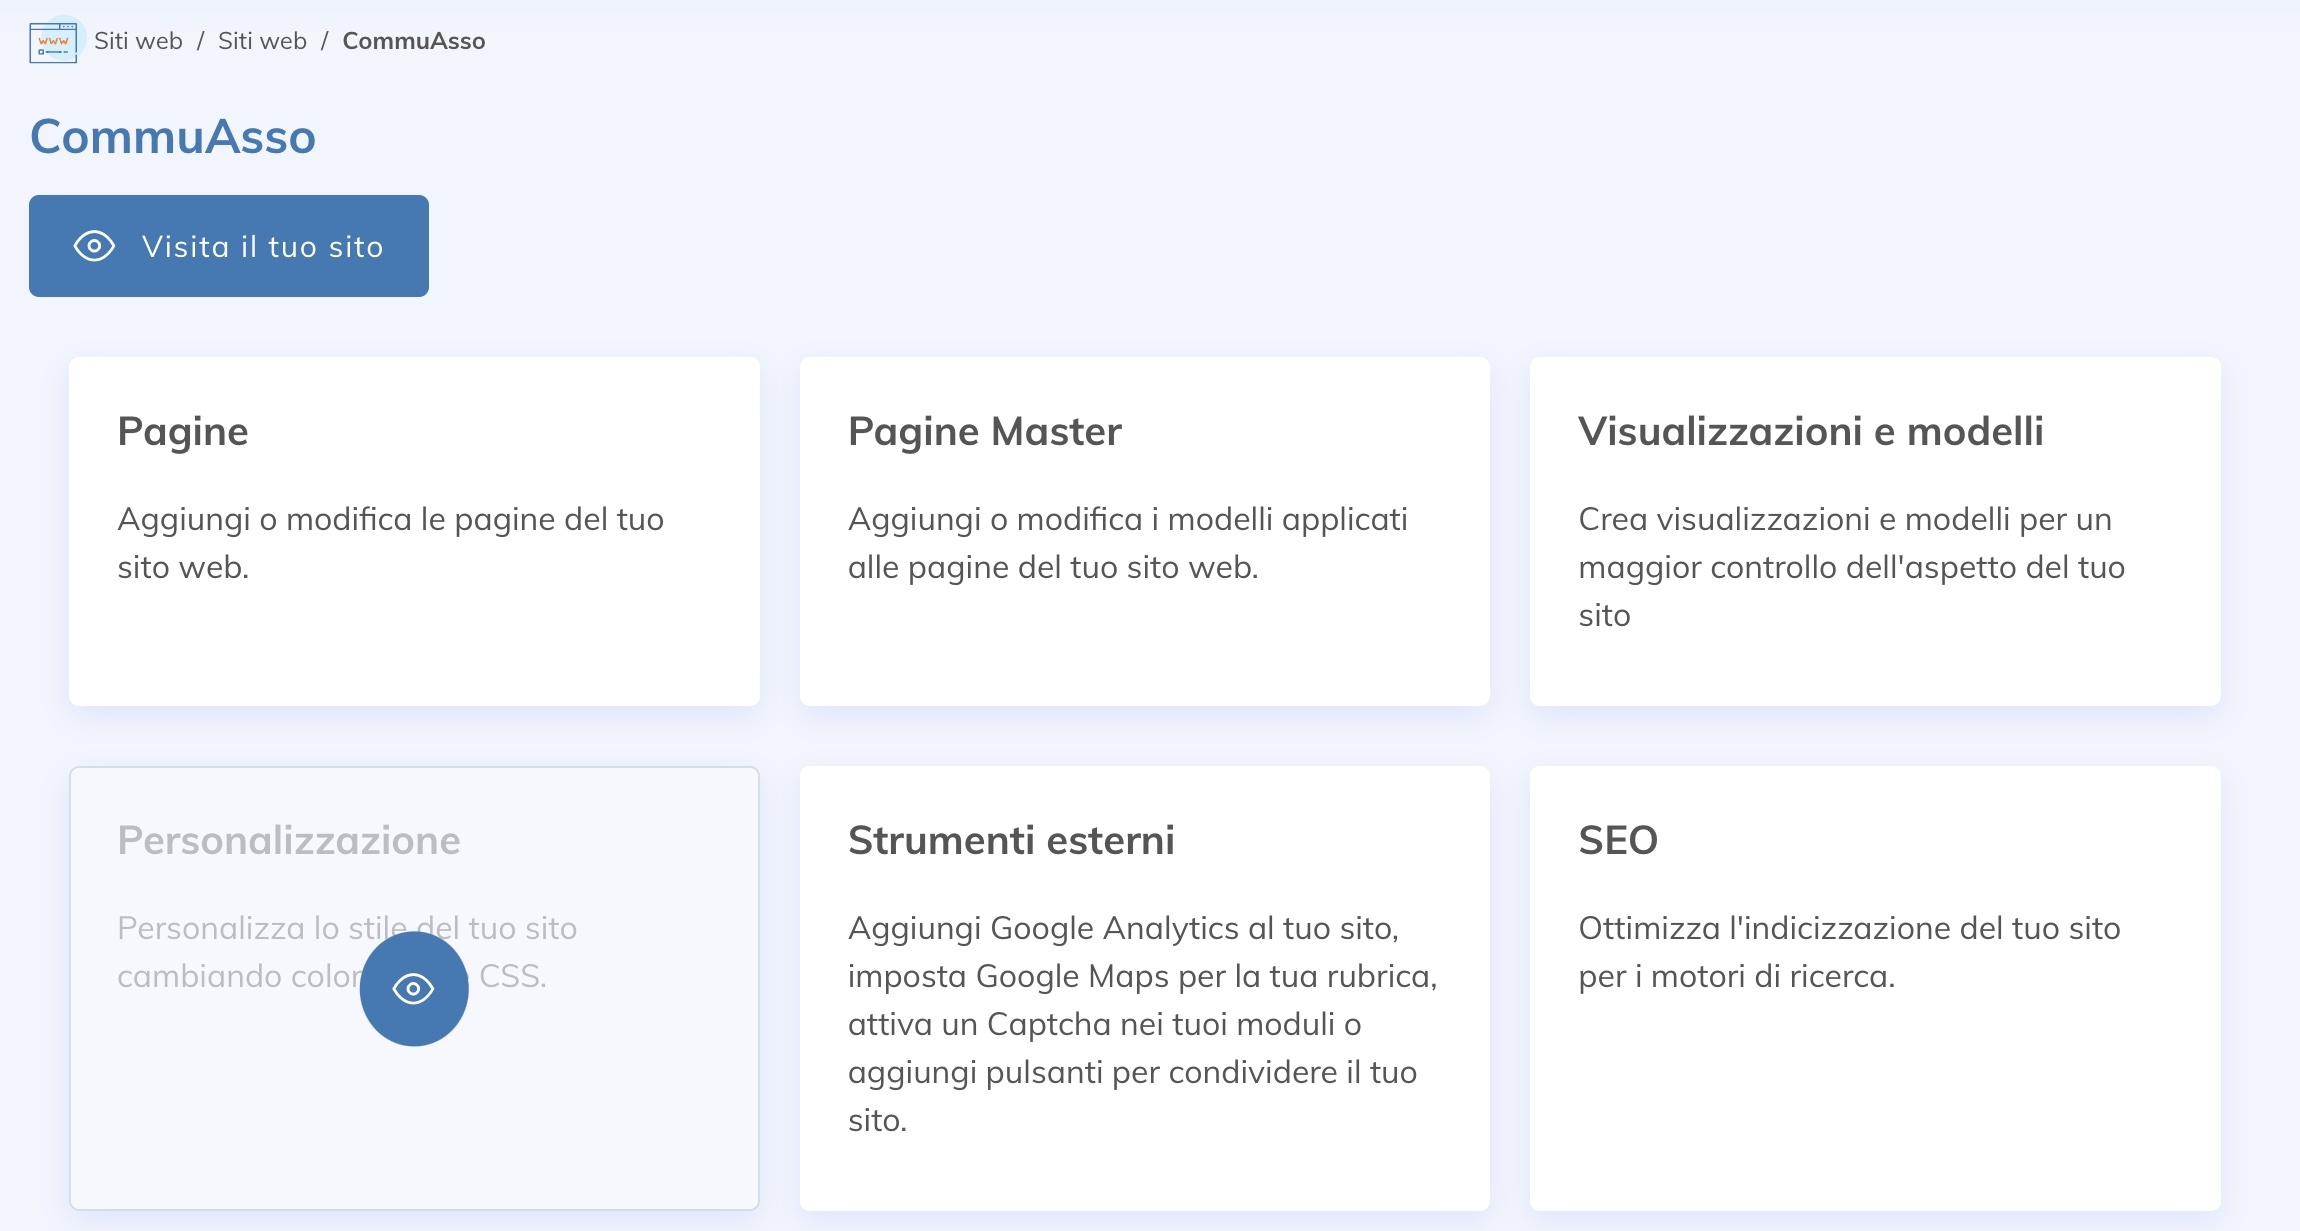Image resolution: width=2300 pixels, height=1231 pixels.
Task: Open the second Siti web breadcrumb link
Action: point(262,41)
